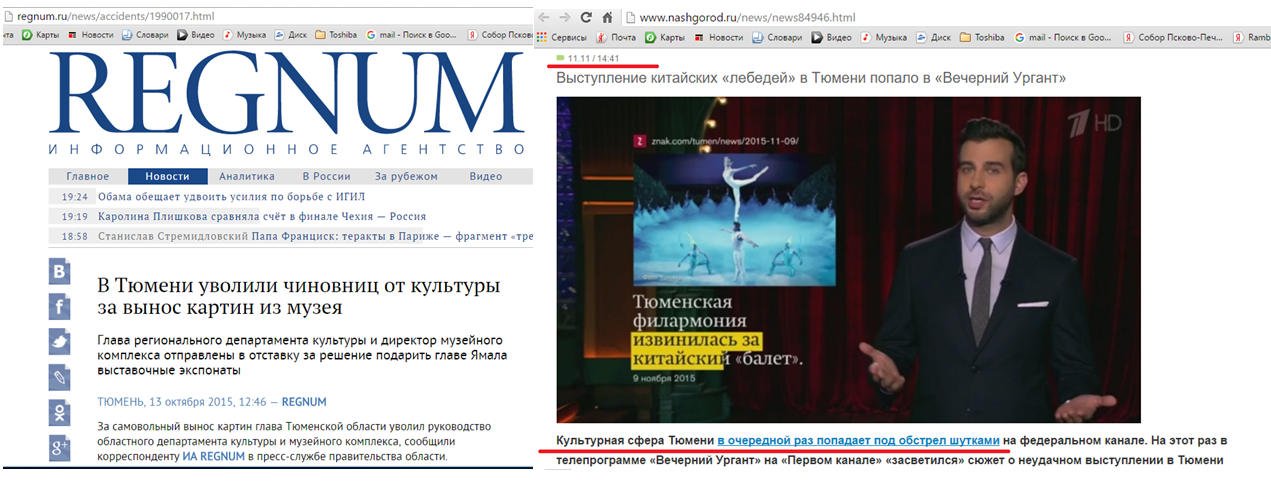
Task: Switch to the Главное tab on REGNUM
Action: pos(88,177)
